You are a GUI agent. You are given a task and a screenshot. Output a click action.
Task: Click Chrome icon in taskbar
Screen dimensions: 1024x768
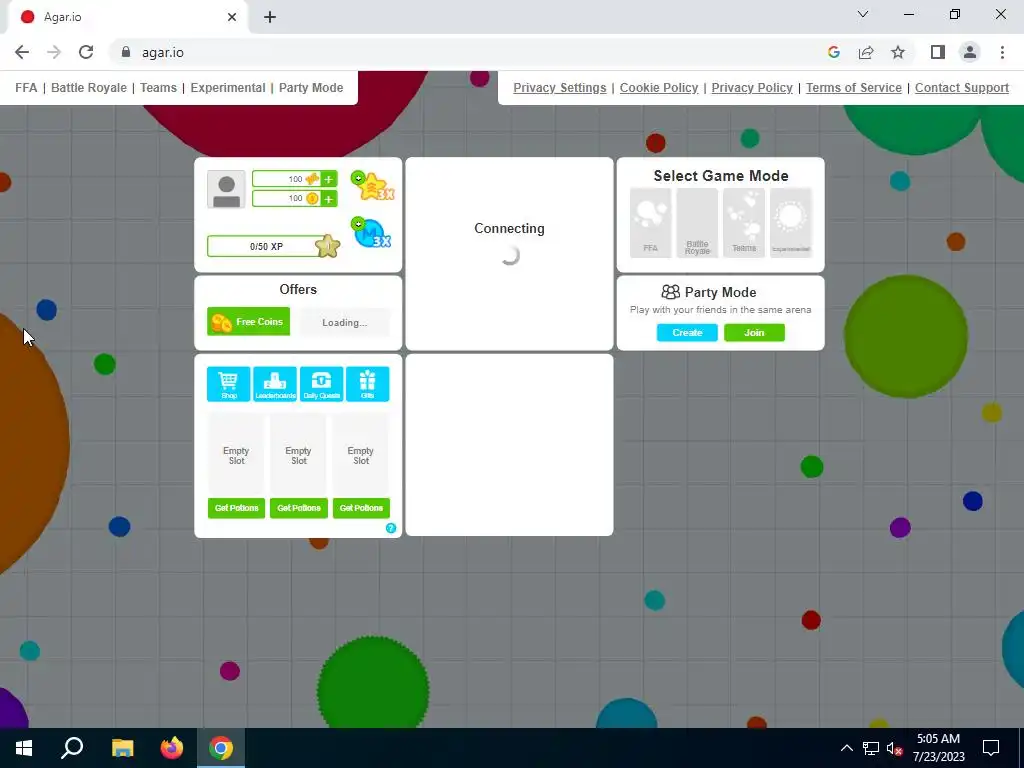click(221, 748)
